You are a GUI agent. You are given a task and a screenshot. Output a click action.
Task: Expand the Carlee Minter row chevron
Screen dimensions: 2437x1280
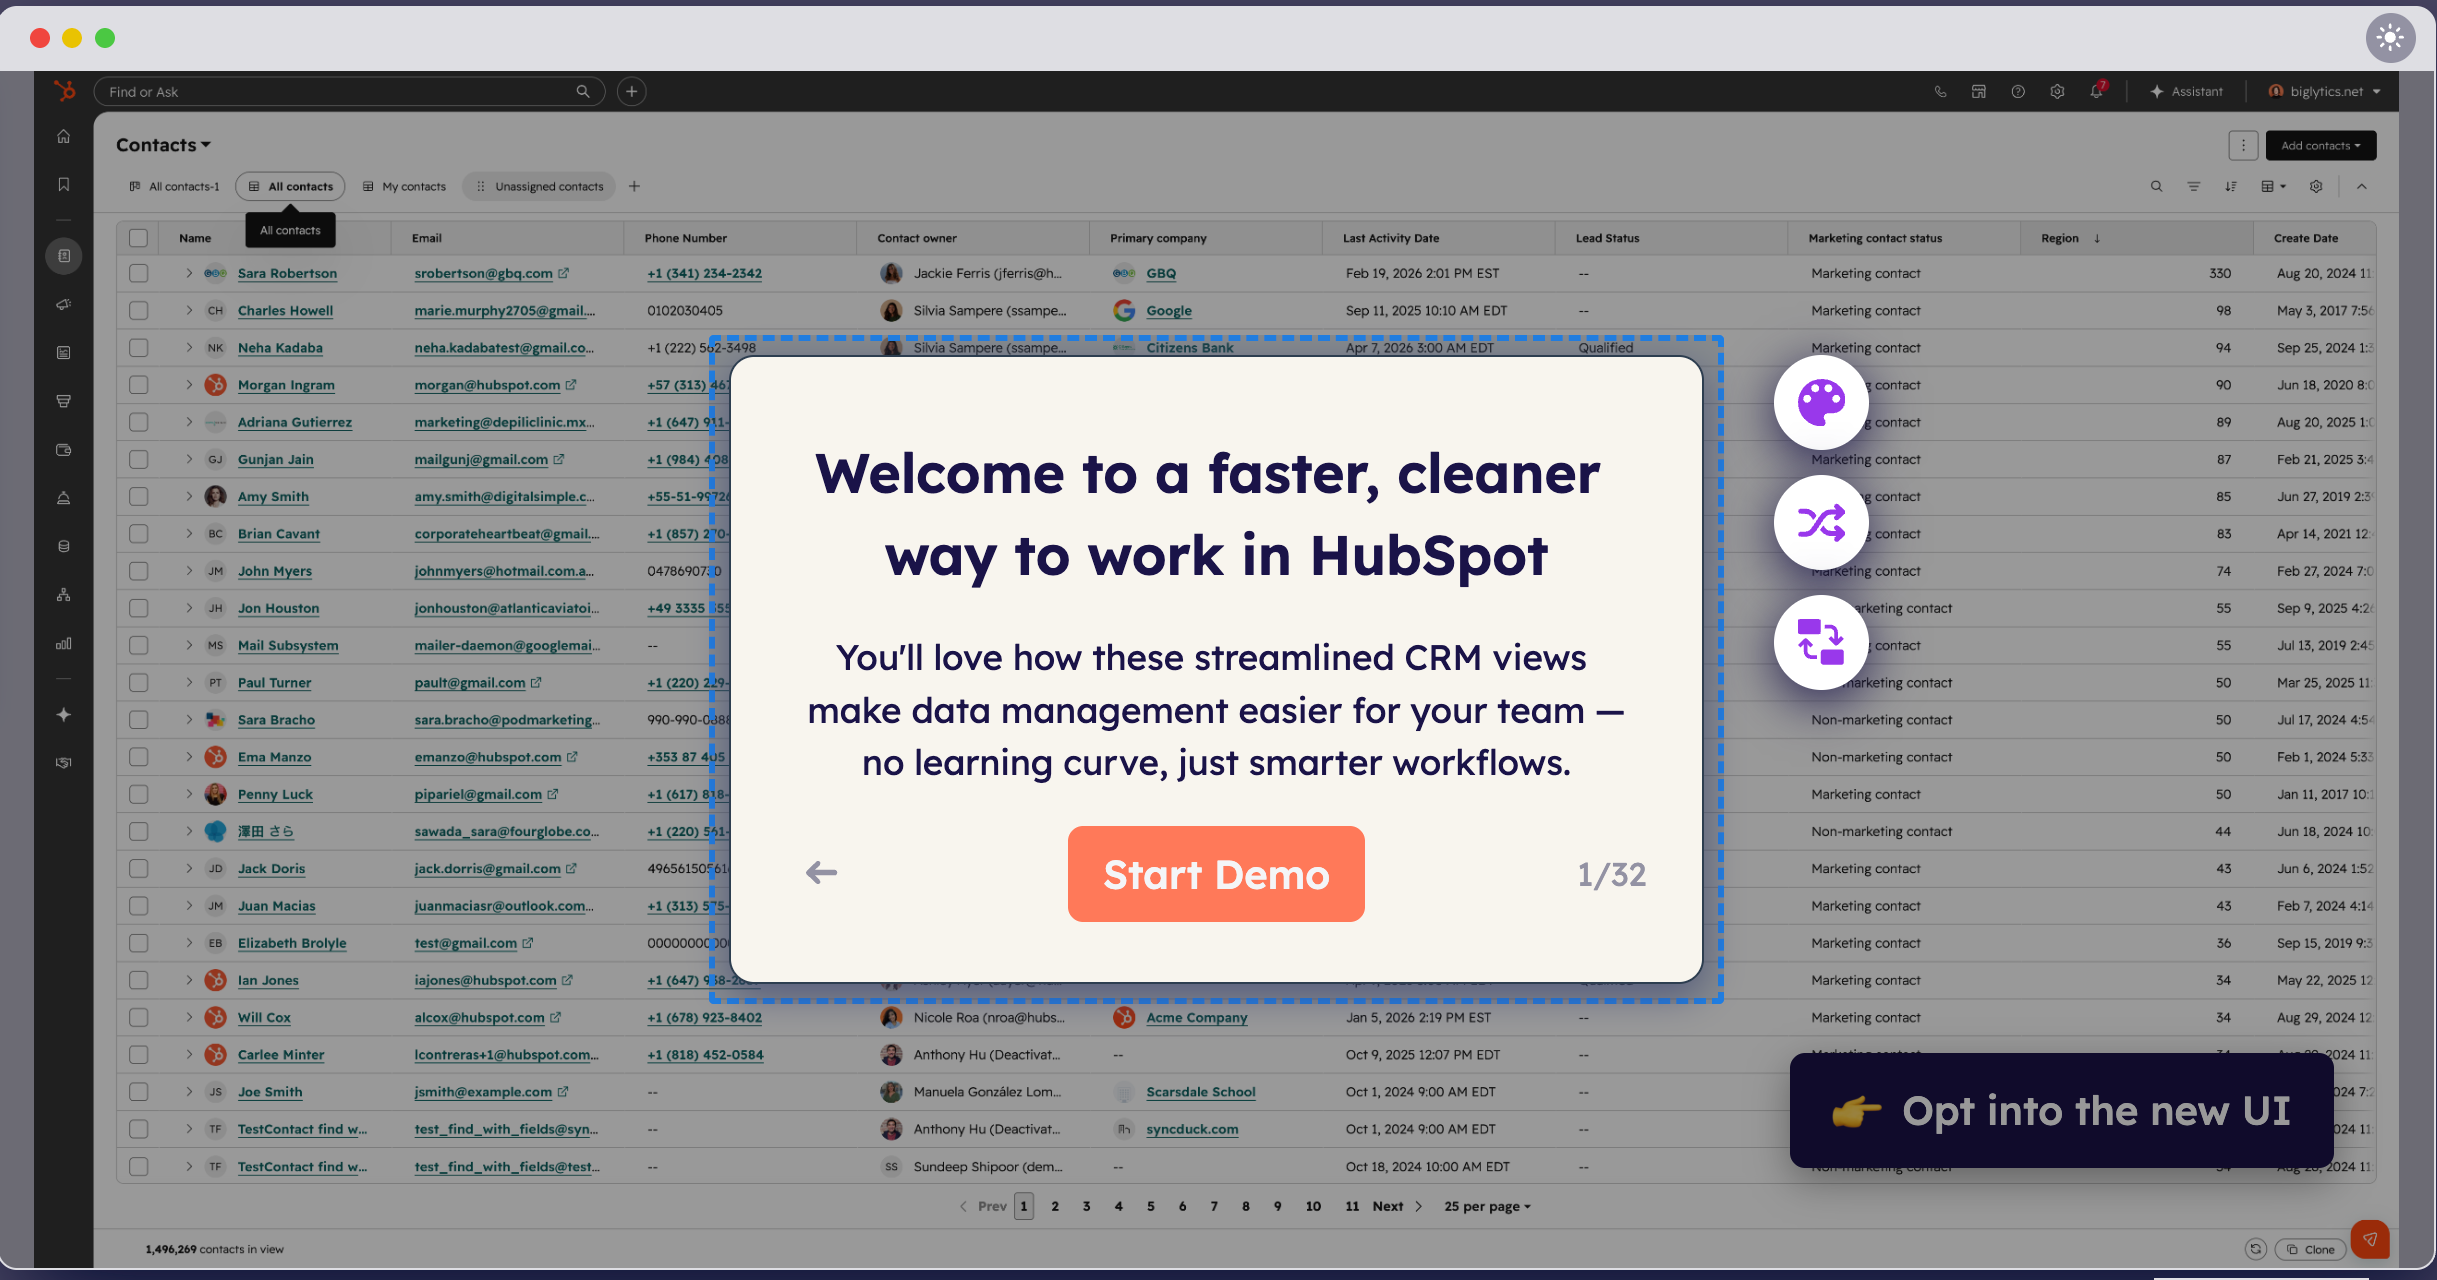[x=189, y=1054]
